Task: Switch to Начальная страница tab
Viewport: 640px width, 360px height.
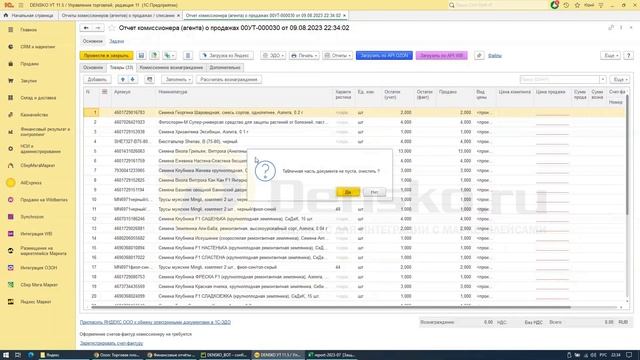Action: click(29, 16)
